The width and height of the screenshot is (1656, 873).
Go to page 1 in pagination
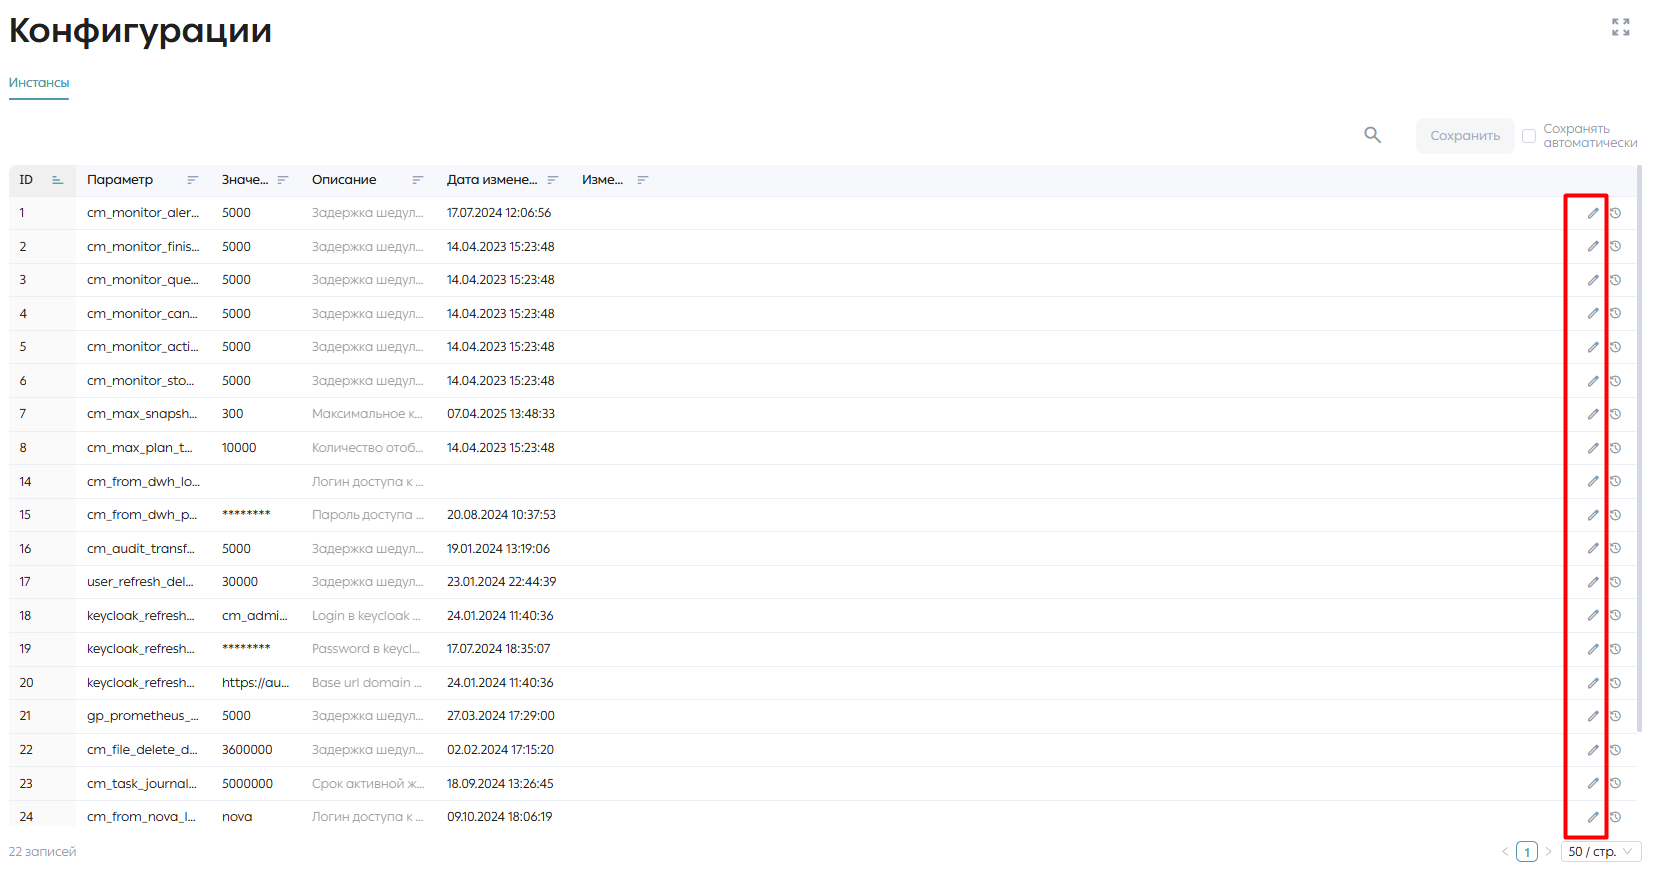[1527, 852]
